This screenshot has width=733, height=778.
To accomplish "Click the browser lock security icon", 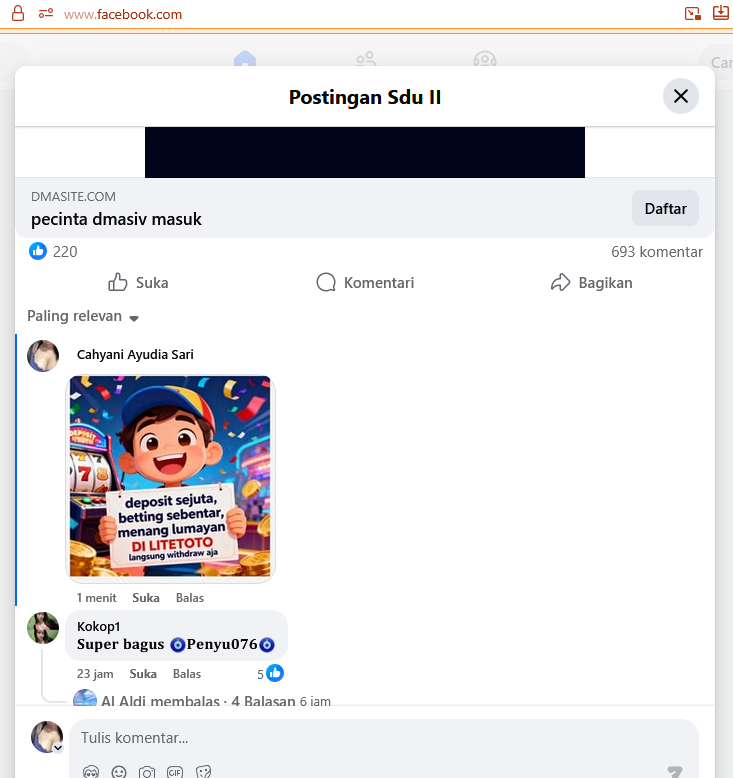I will pyautogui.click(x=18, y=13).
